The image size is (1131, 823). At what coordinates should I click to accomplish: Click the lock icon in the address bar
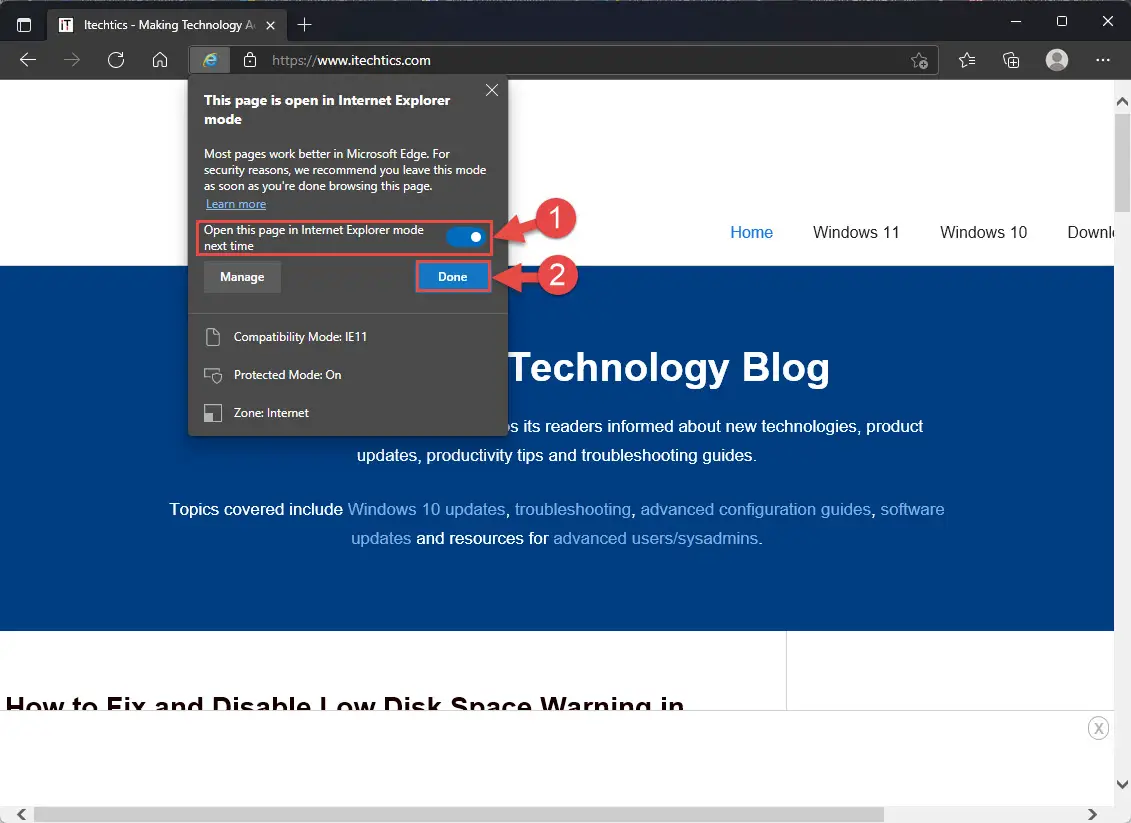[x=249, y=59]
